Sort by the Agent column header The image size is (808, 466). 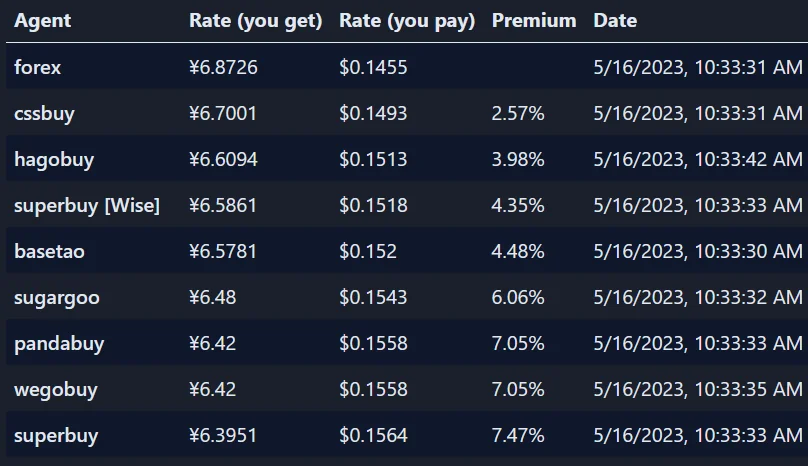pyautogui.click(x=42, y=21)
